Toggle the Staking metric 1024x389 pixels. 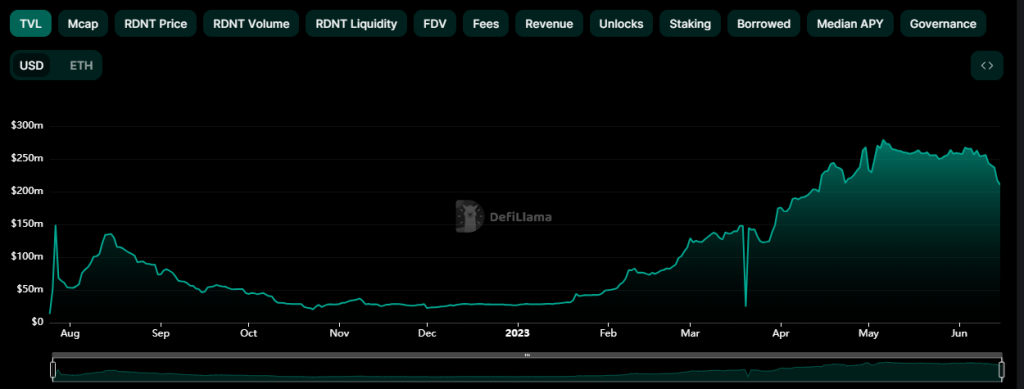click(690, 24)
